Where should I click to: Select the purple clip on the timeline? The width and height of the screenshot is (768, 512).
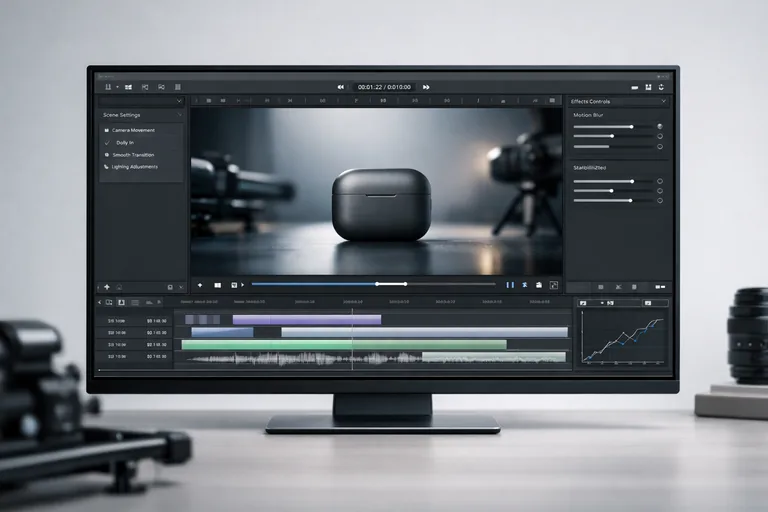point(306,320)
